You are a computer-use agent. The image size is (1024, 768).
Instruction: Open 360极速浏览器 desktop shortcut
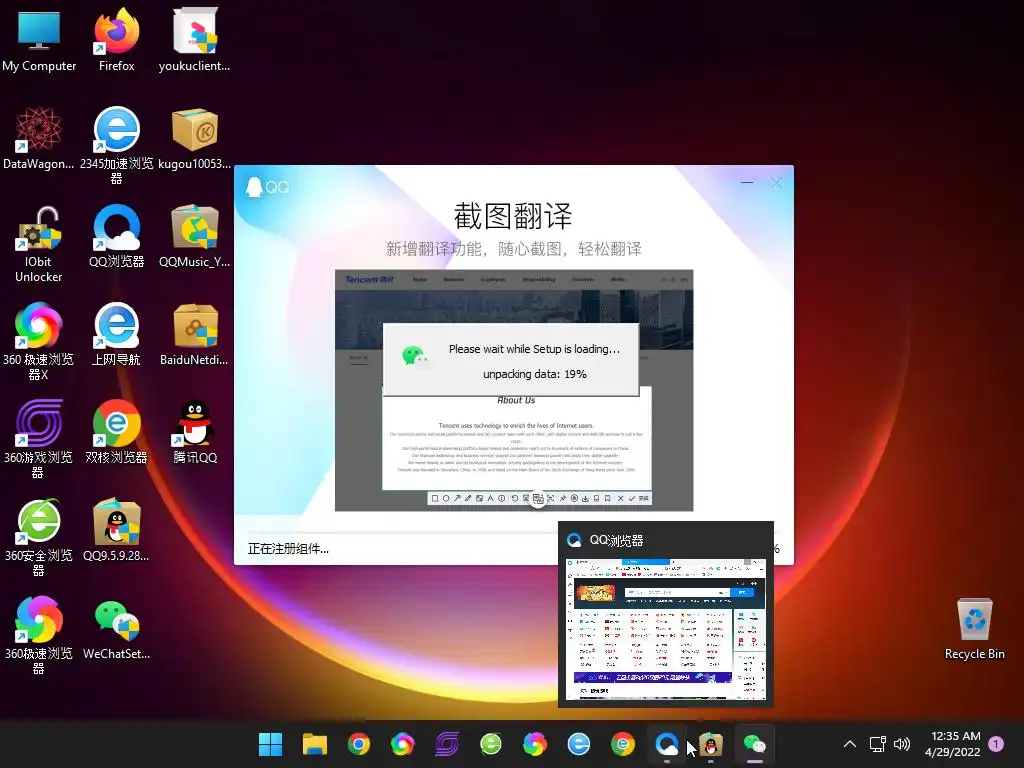pos(39,635)
